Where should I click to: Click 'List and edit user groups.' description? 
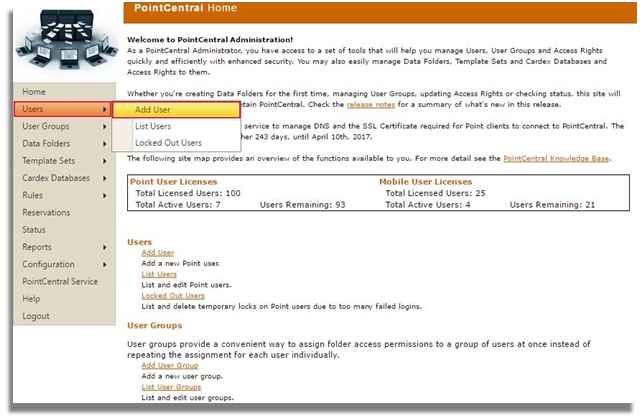click(x=187, y=398)
